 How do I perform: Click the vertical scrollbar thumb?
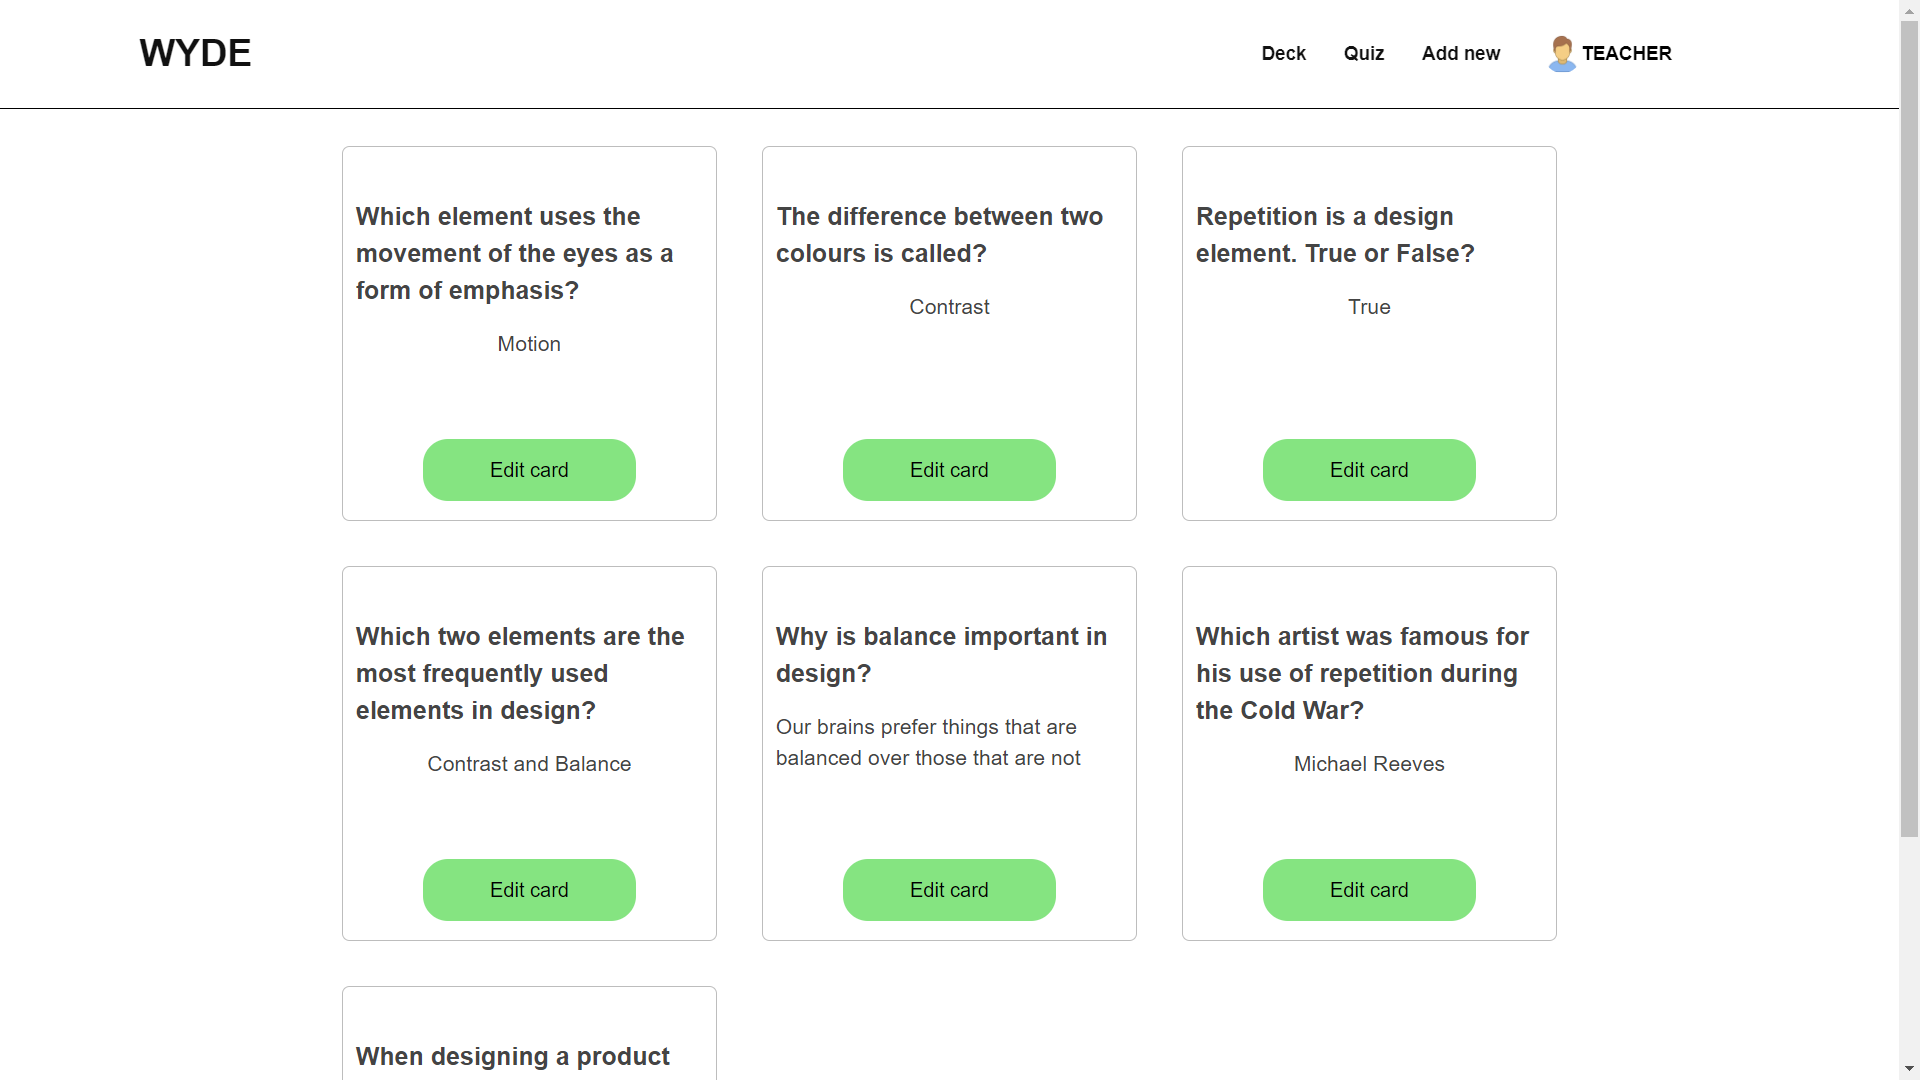coord(1909,430)
